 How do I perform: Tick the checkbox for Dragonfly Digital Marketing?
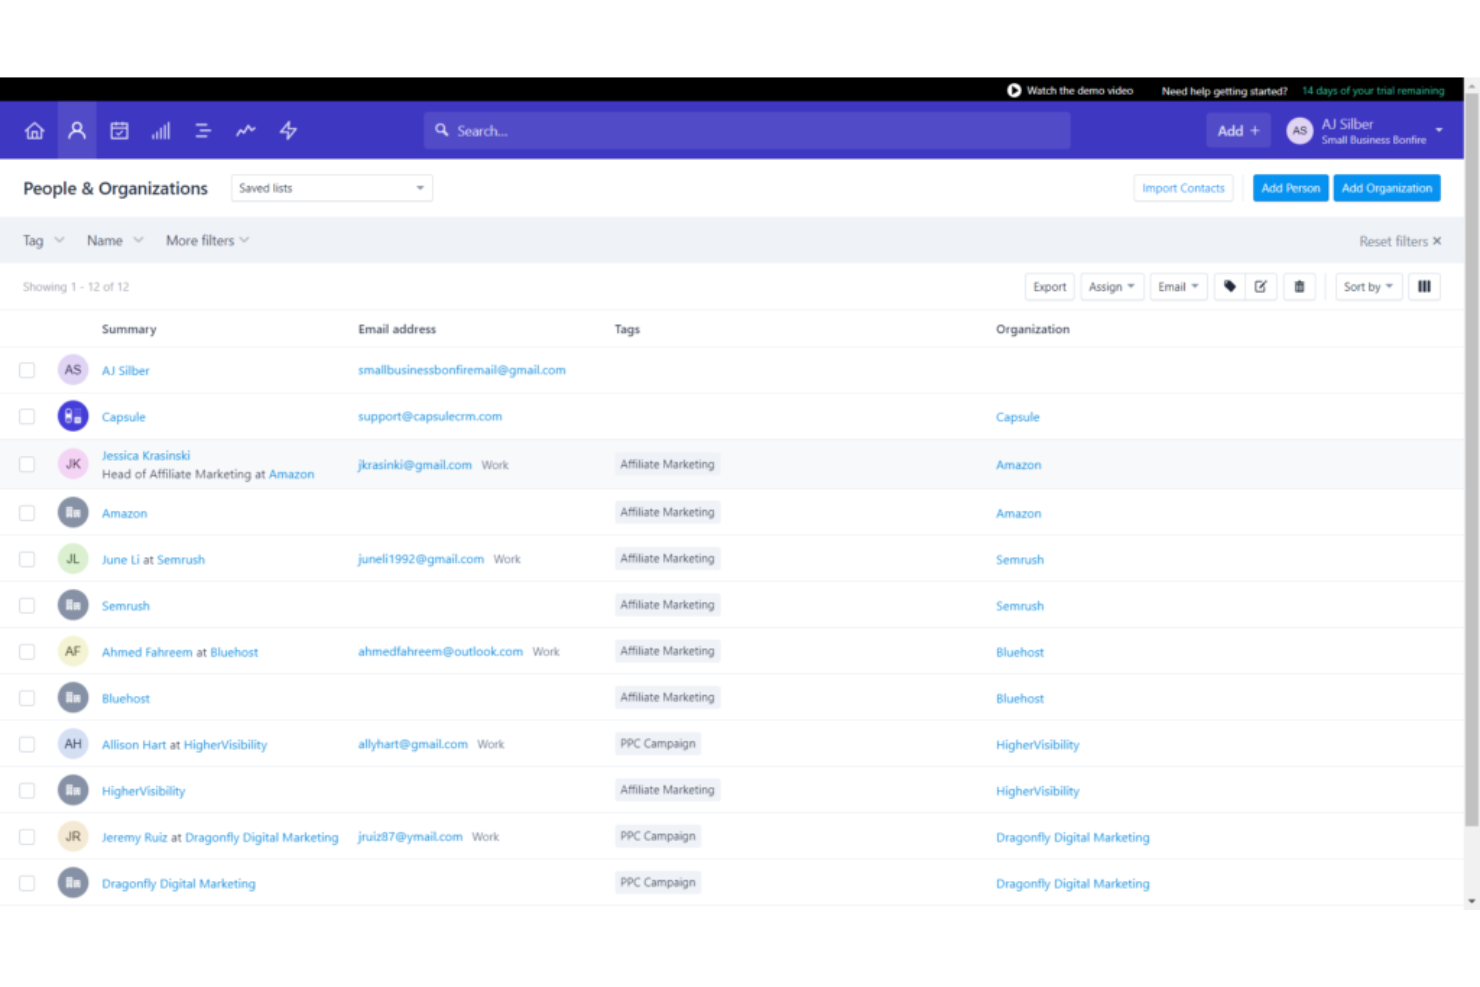point(27,884)
